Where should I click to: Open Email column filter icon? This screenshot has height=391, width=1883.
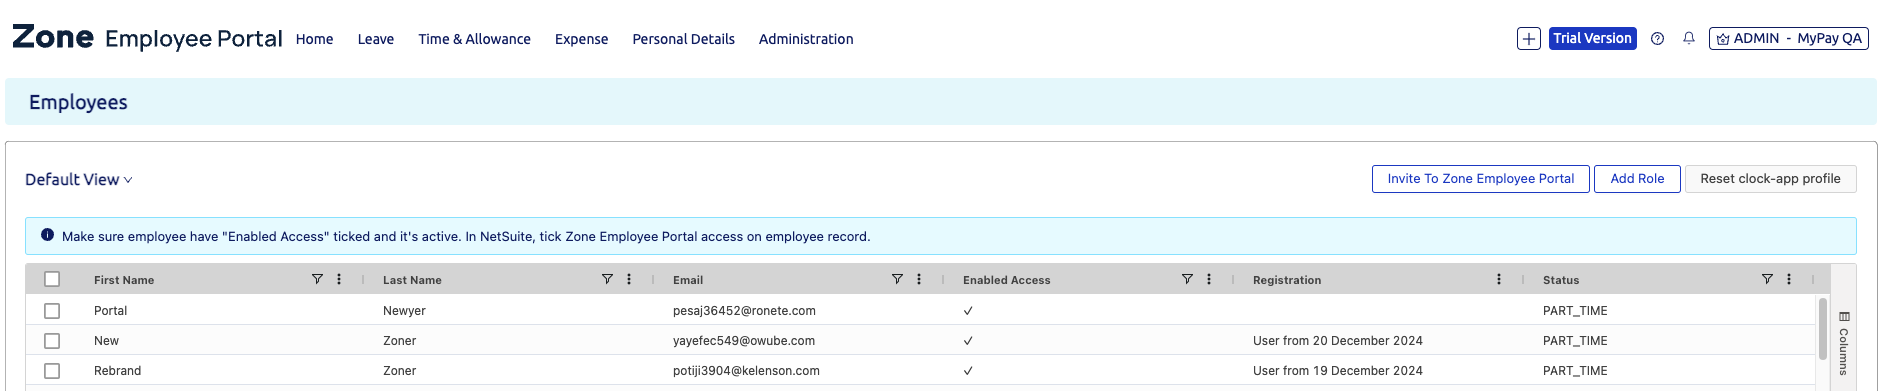[897, 279]
